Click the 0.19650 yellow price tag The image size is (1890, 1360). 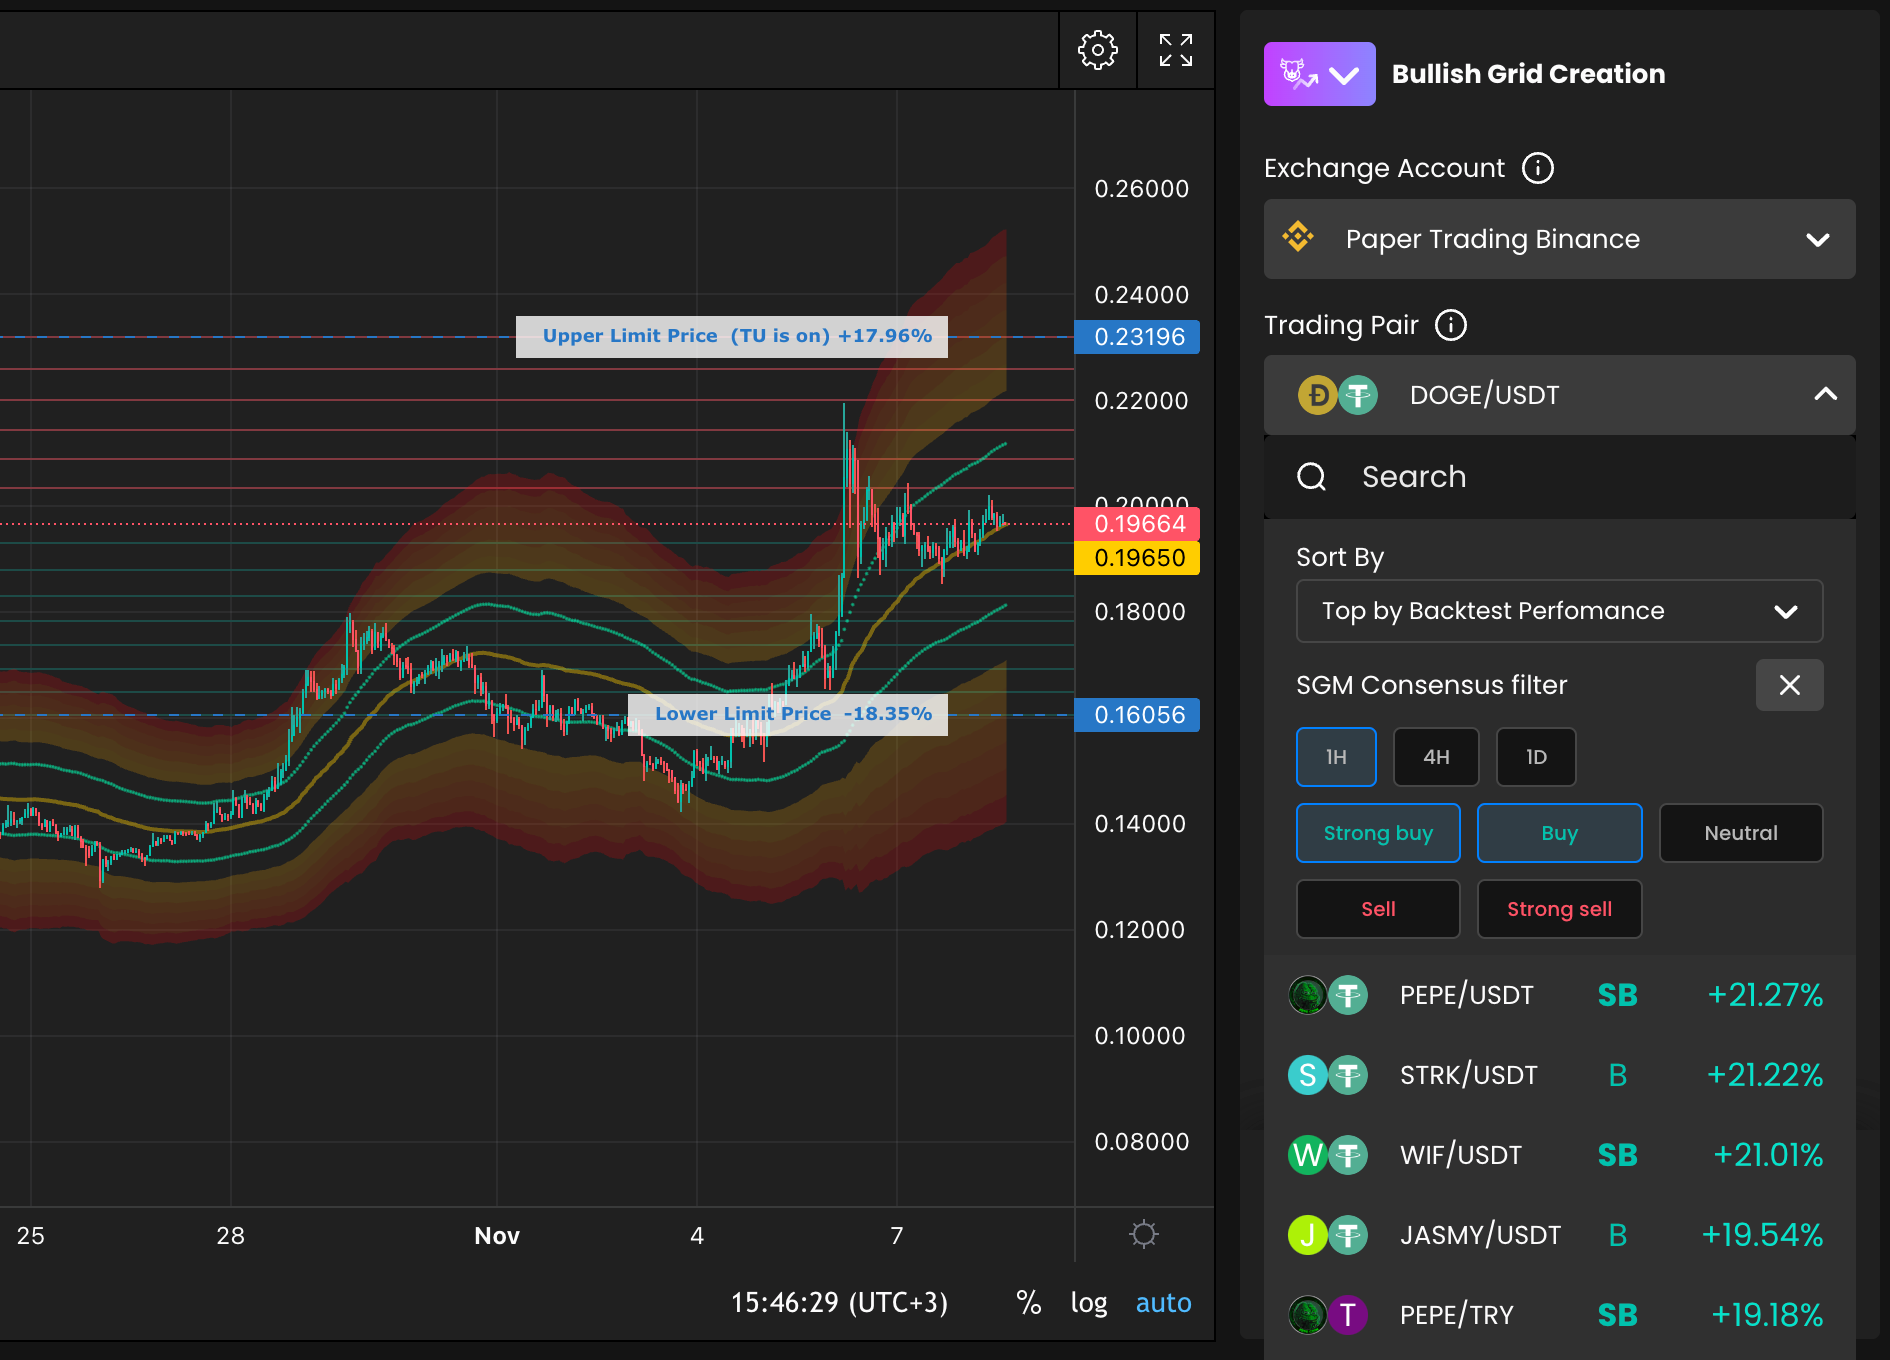[x=1137, y=558]
